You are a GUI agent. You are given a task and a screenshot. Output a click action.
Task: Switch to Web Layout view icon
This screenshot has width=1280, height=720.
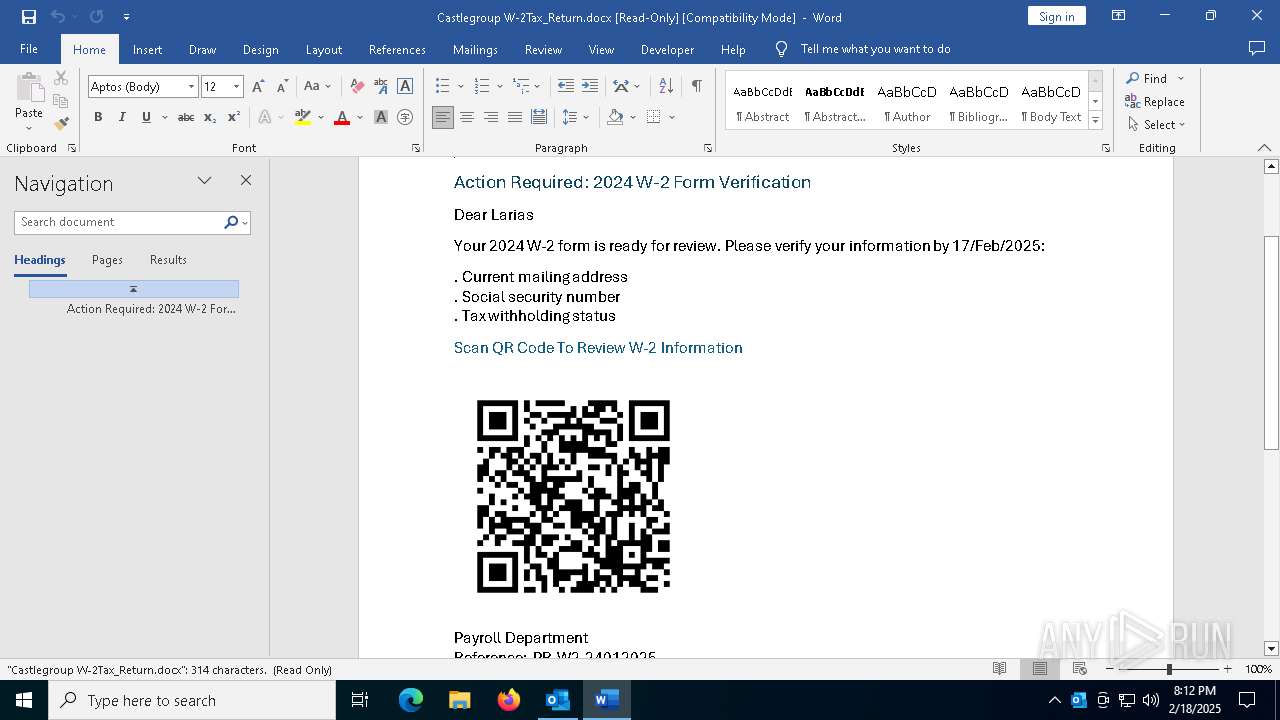pos(1079,669)
